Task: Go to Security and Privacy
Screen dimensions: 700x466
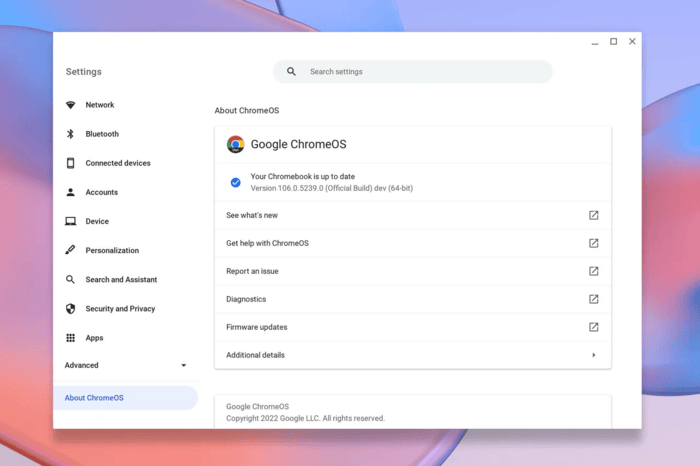Action: [121, 309]
